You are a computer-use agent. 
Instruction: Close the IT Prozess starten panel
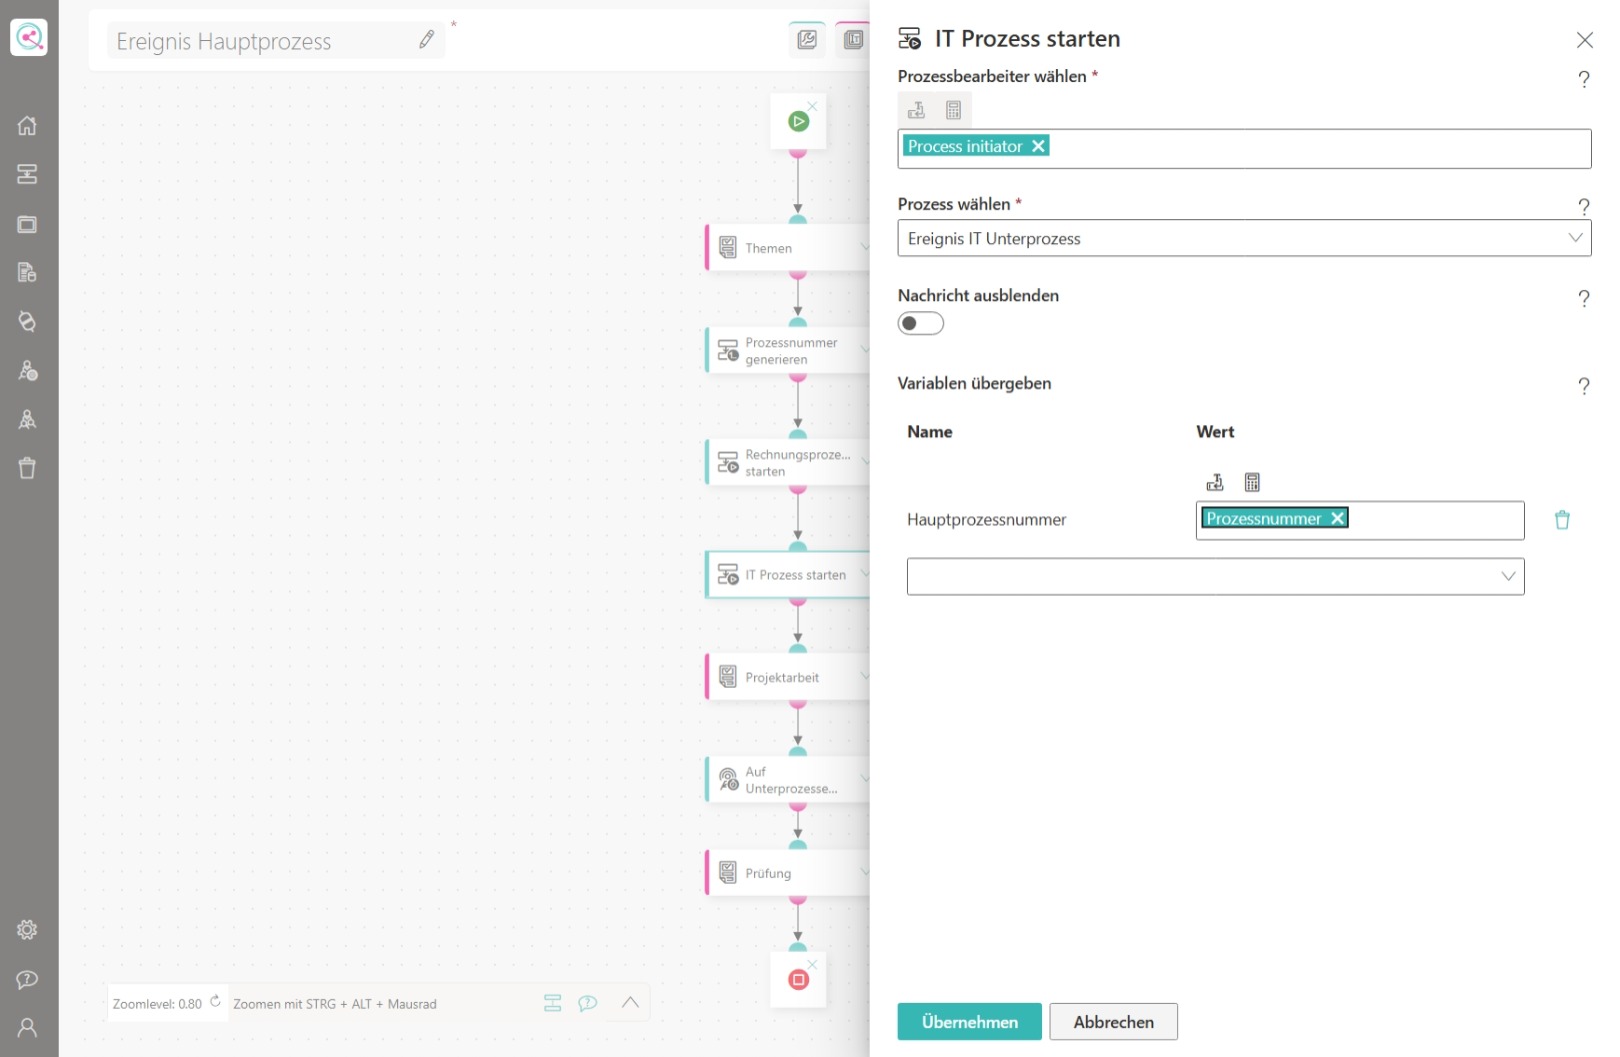point(1584,40)
